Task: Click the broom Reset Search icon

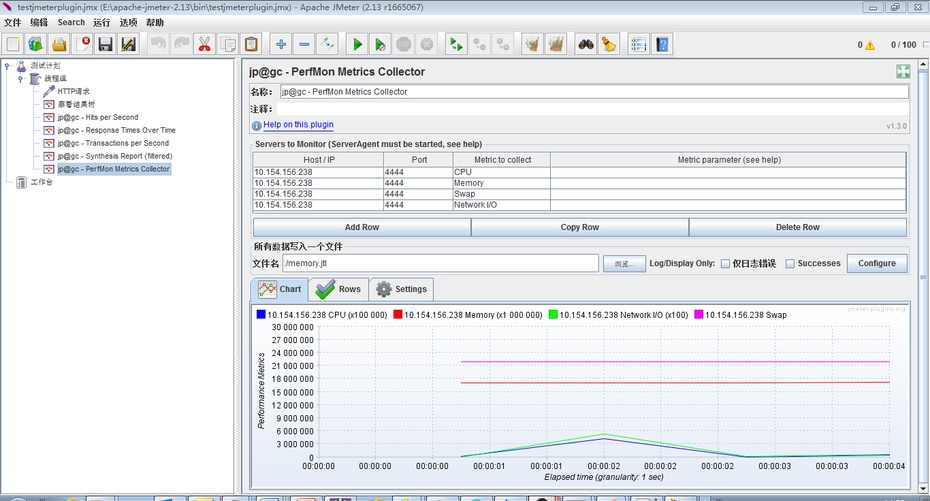Action: point(608,44)
